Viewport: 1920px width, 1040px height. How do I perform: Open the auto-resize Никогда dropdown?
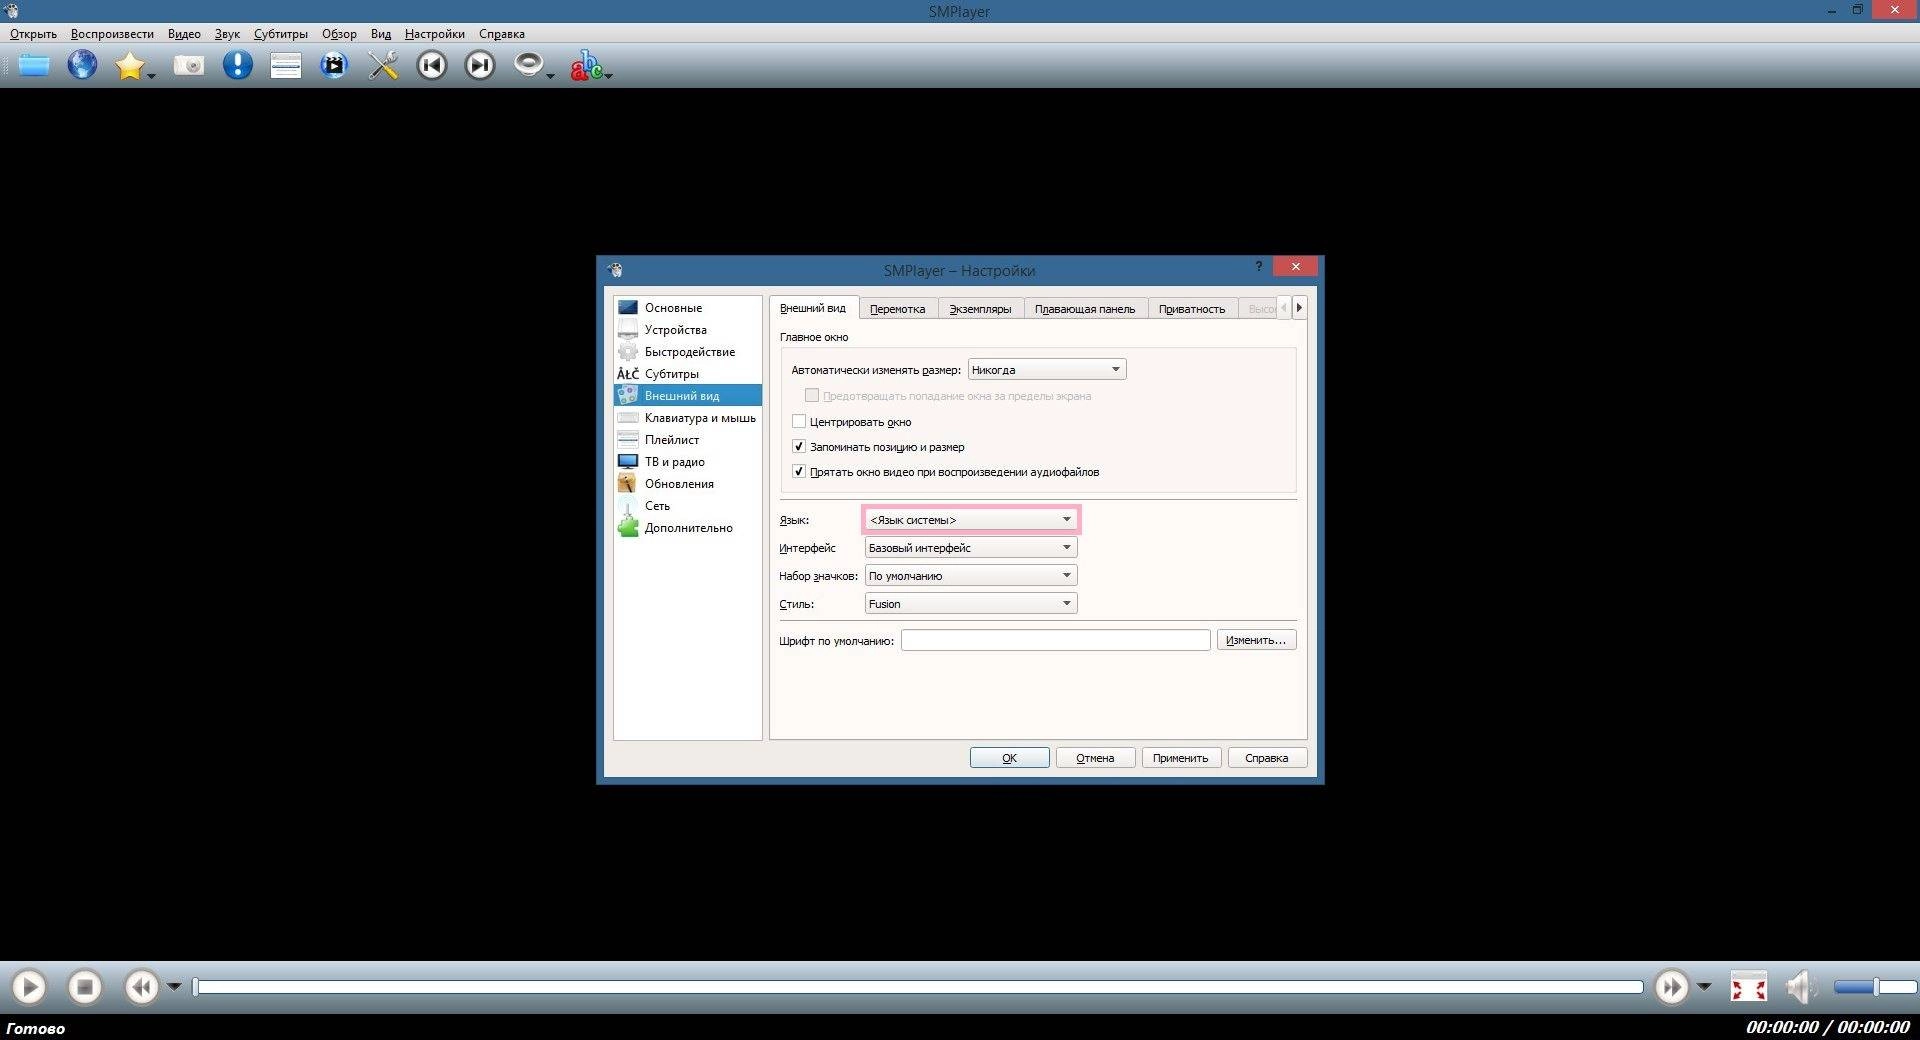click(1047, 370)
